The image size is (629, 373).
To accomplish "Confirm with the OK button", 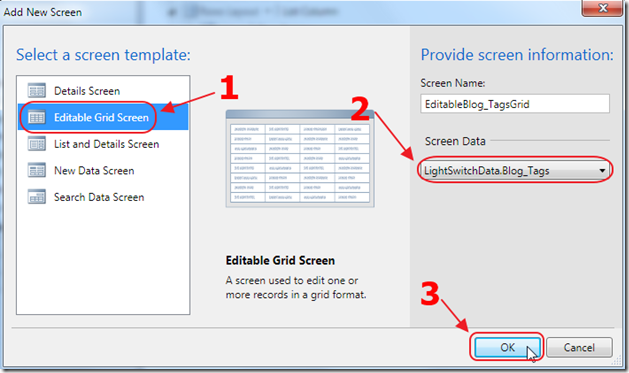I will coord(507,347).
